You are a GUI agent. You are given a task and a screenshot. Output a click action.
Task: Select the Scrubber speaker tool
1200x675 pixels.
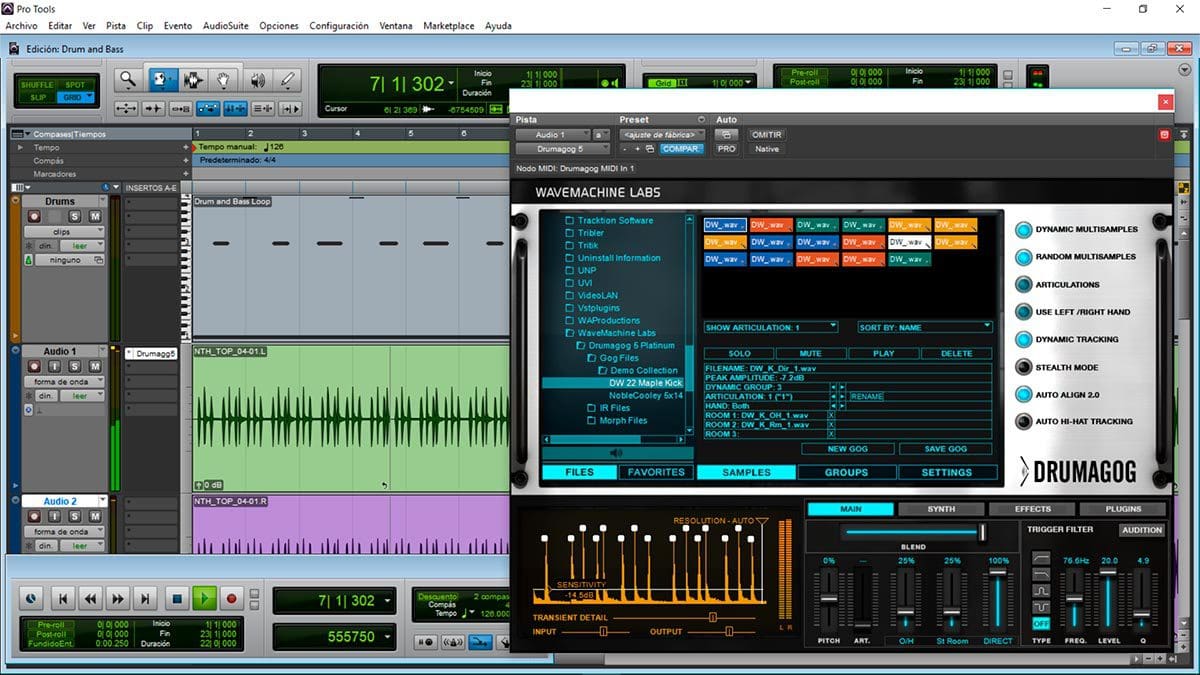(x=257, y=80)
